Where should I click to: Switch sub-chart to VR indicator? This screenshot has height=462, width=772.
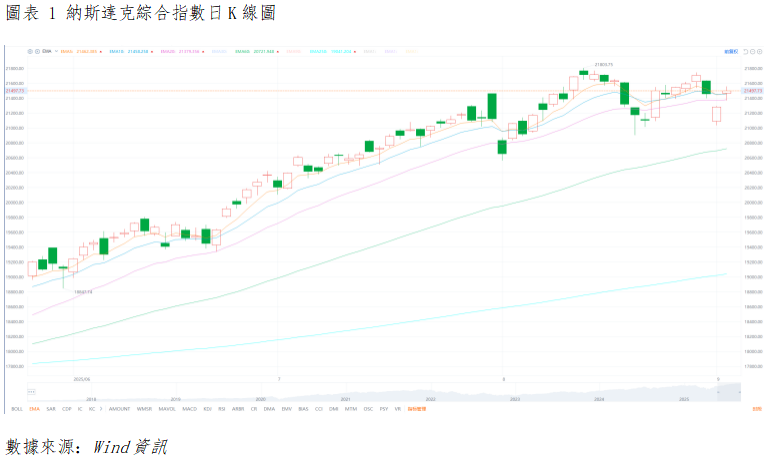(398, 409)
